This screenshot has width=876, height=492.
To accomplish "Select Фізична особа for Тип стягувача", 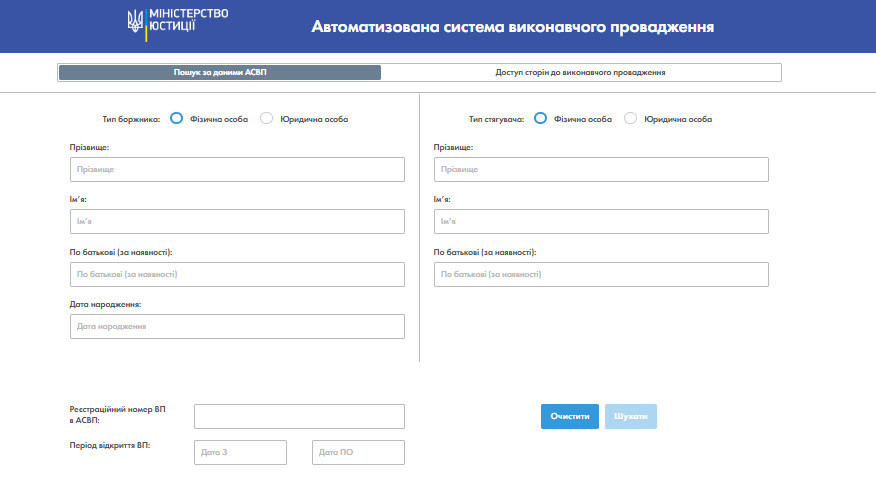I will (540, 118).
